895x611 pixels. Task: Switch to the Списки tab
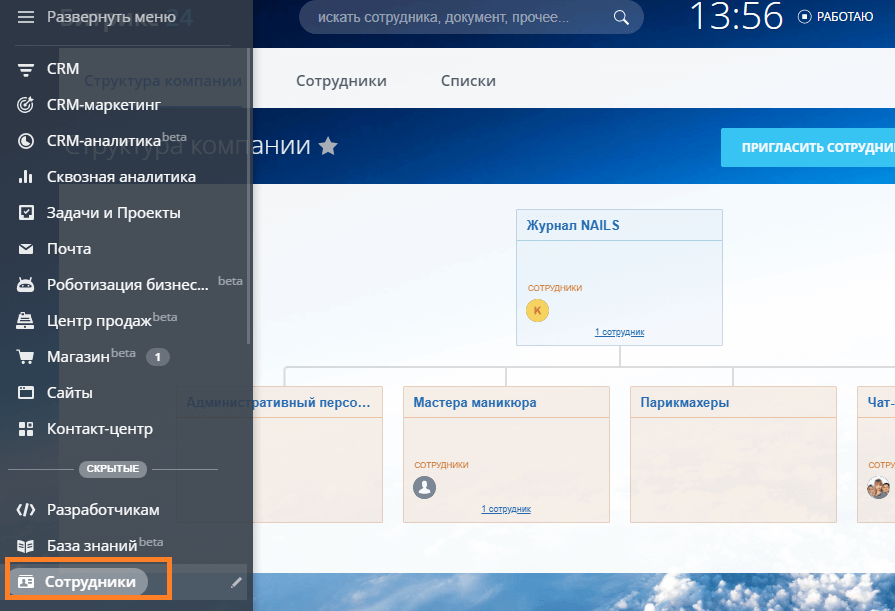(x=468, y=81)
